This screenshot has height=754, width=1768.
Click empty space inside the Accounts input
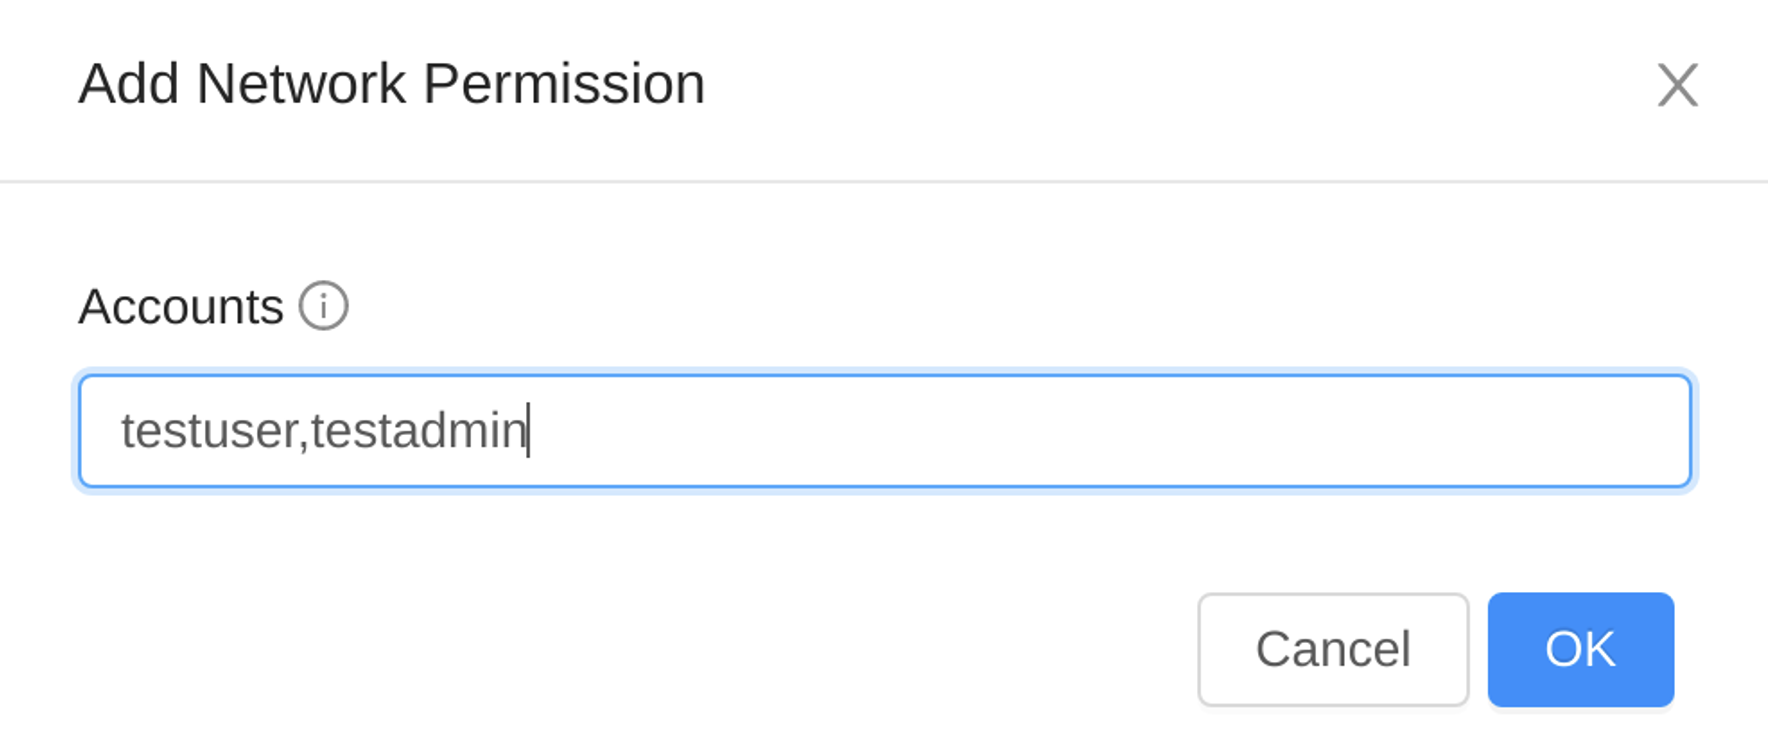click(x=1100, y=431)
